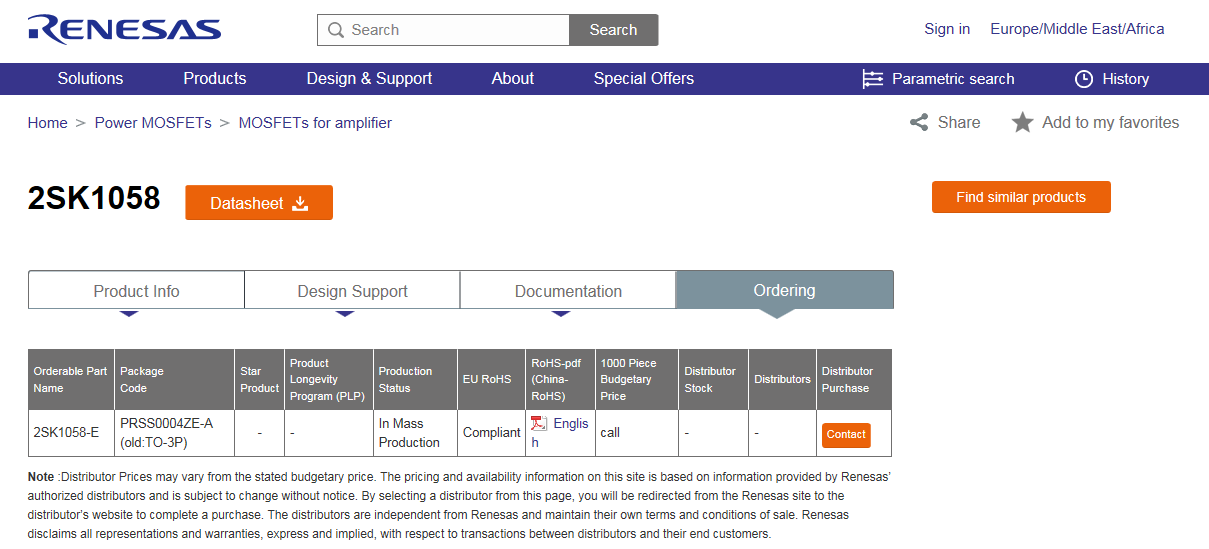Click the gray Search button
Viewport: 1209px width, 549px height.
coord(614,30)
